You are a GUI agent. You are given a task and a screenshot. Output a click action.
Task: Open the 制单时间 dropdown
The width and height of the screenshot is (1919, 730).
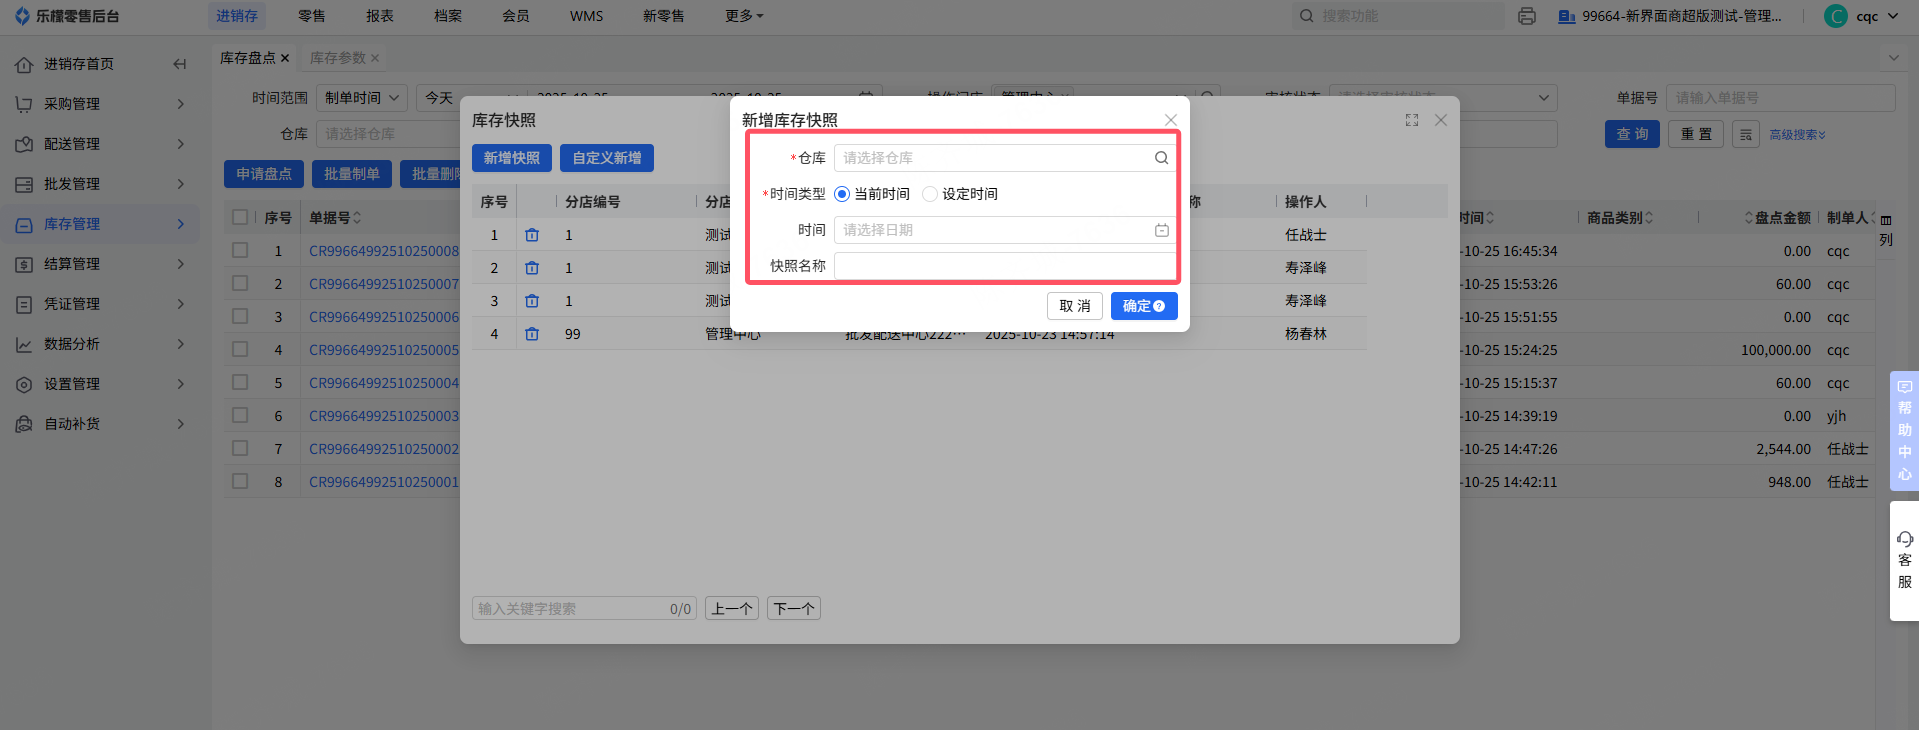[362, 98]
